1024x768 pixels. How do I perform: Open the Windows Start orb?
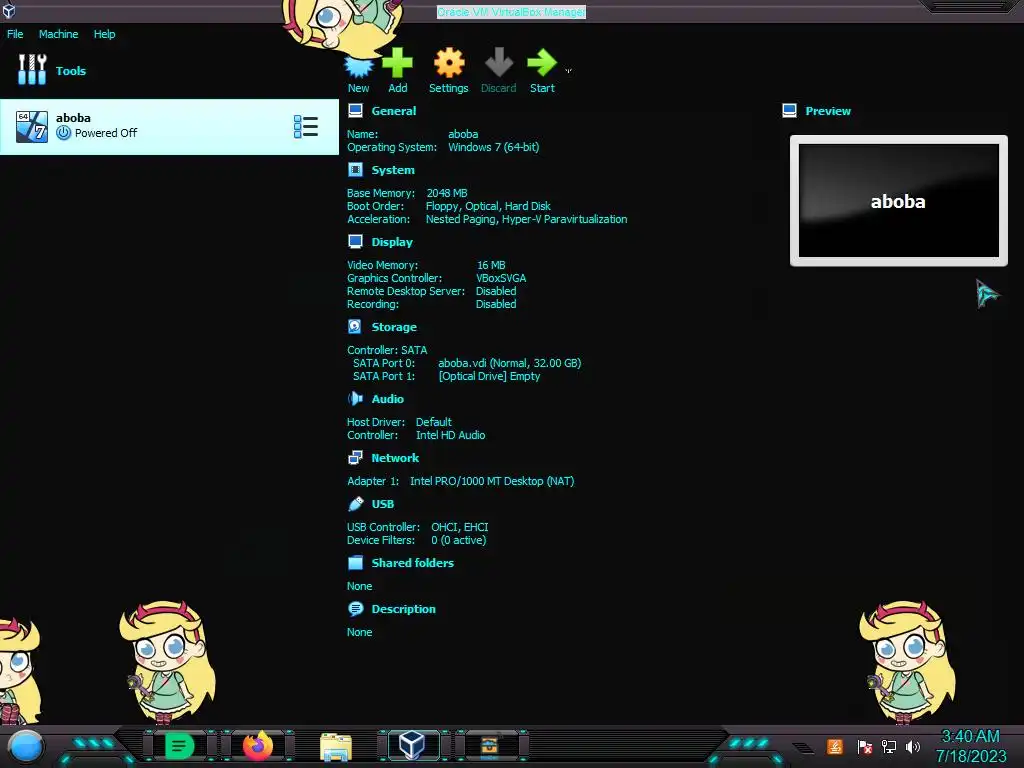pos(26,747)
